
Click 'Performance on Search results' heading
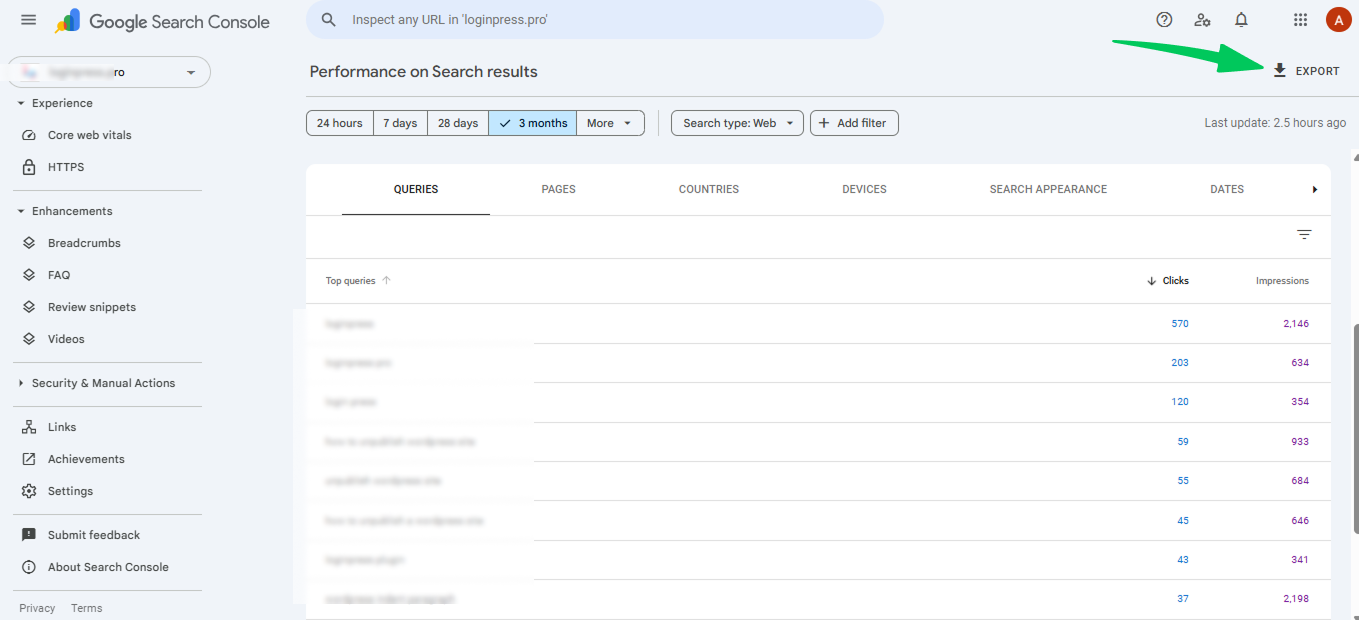pos(424,72)
